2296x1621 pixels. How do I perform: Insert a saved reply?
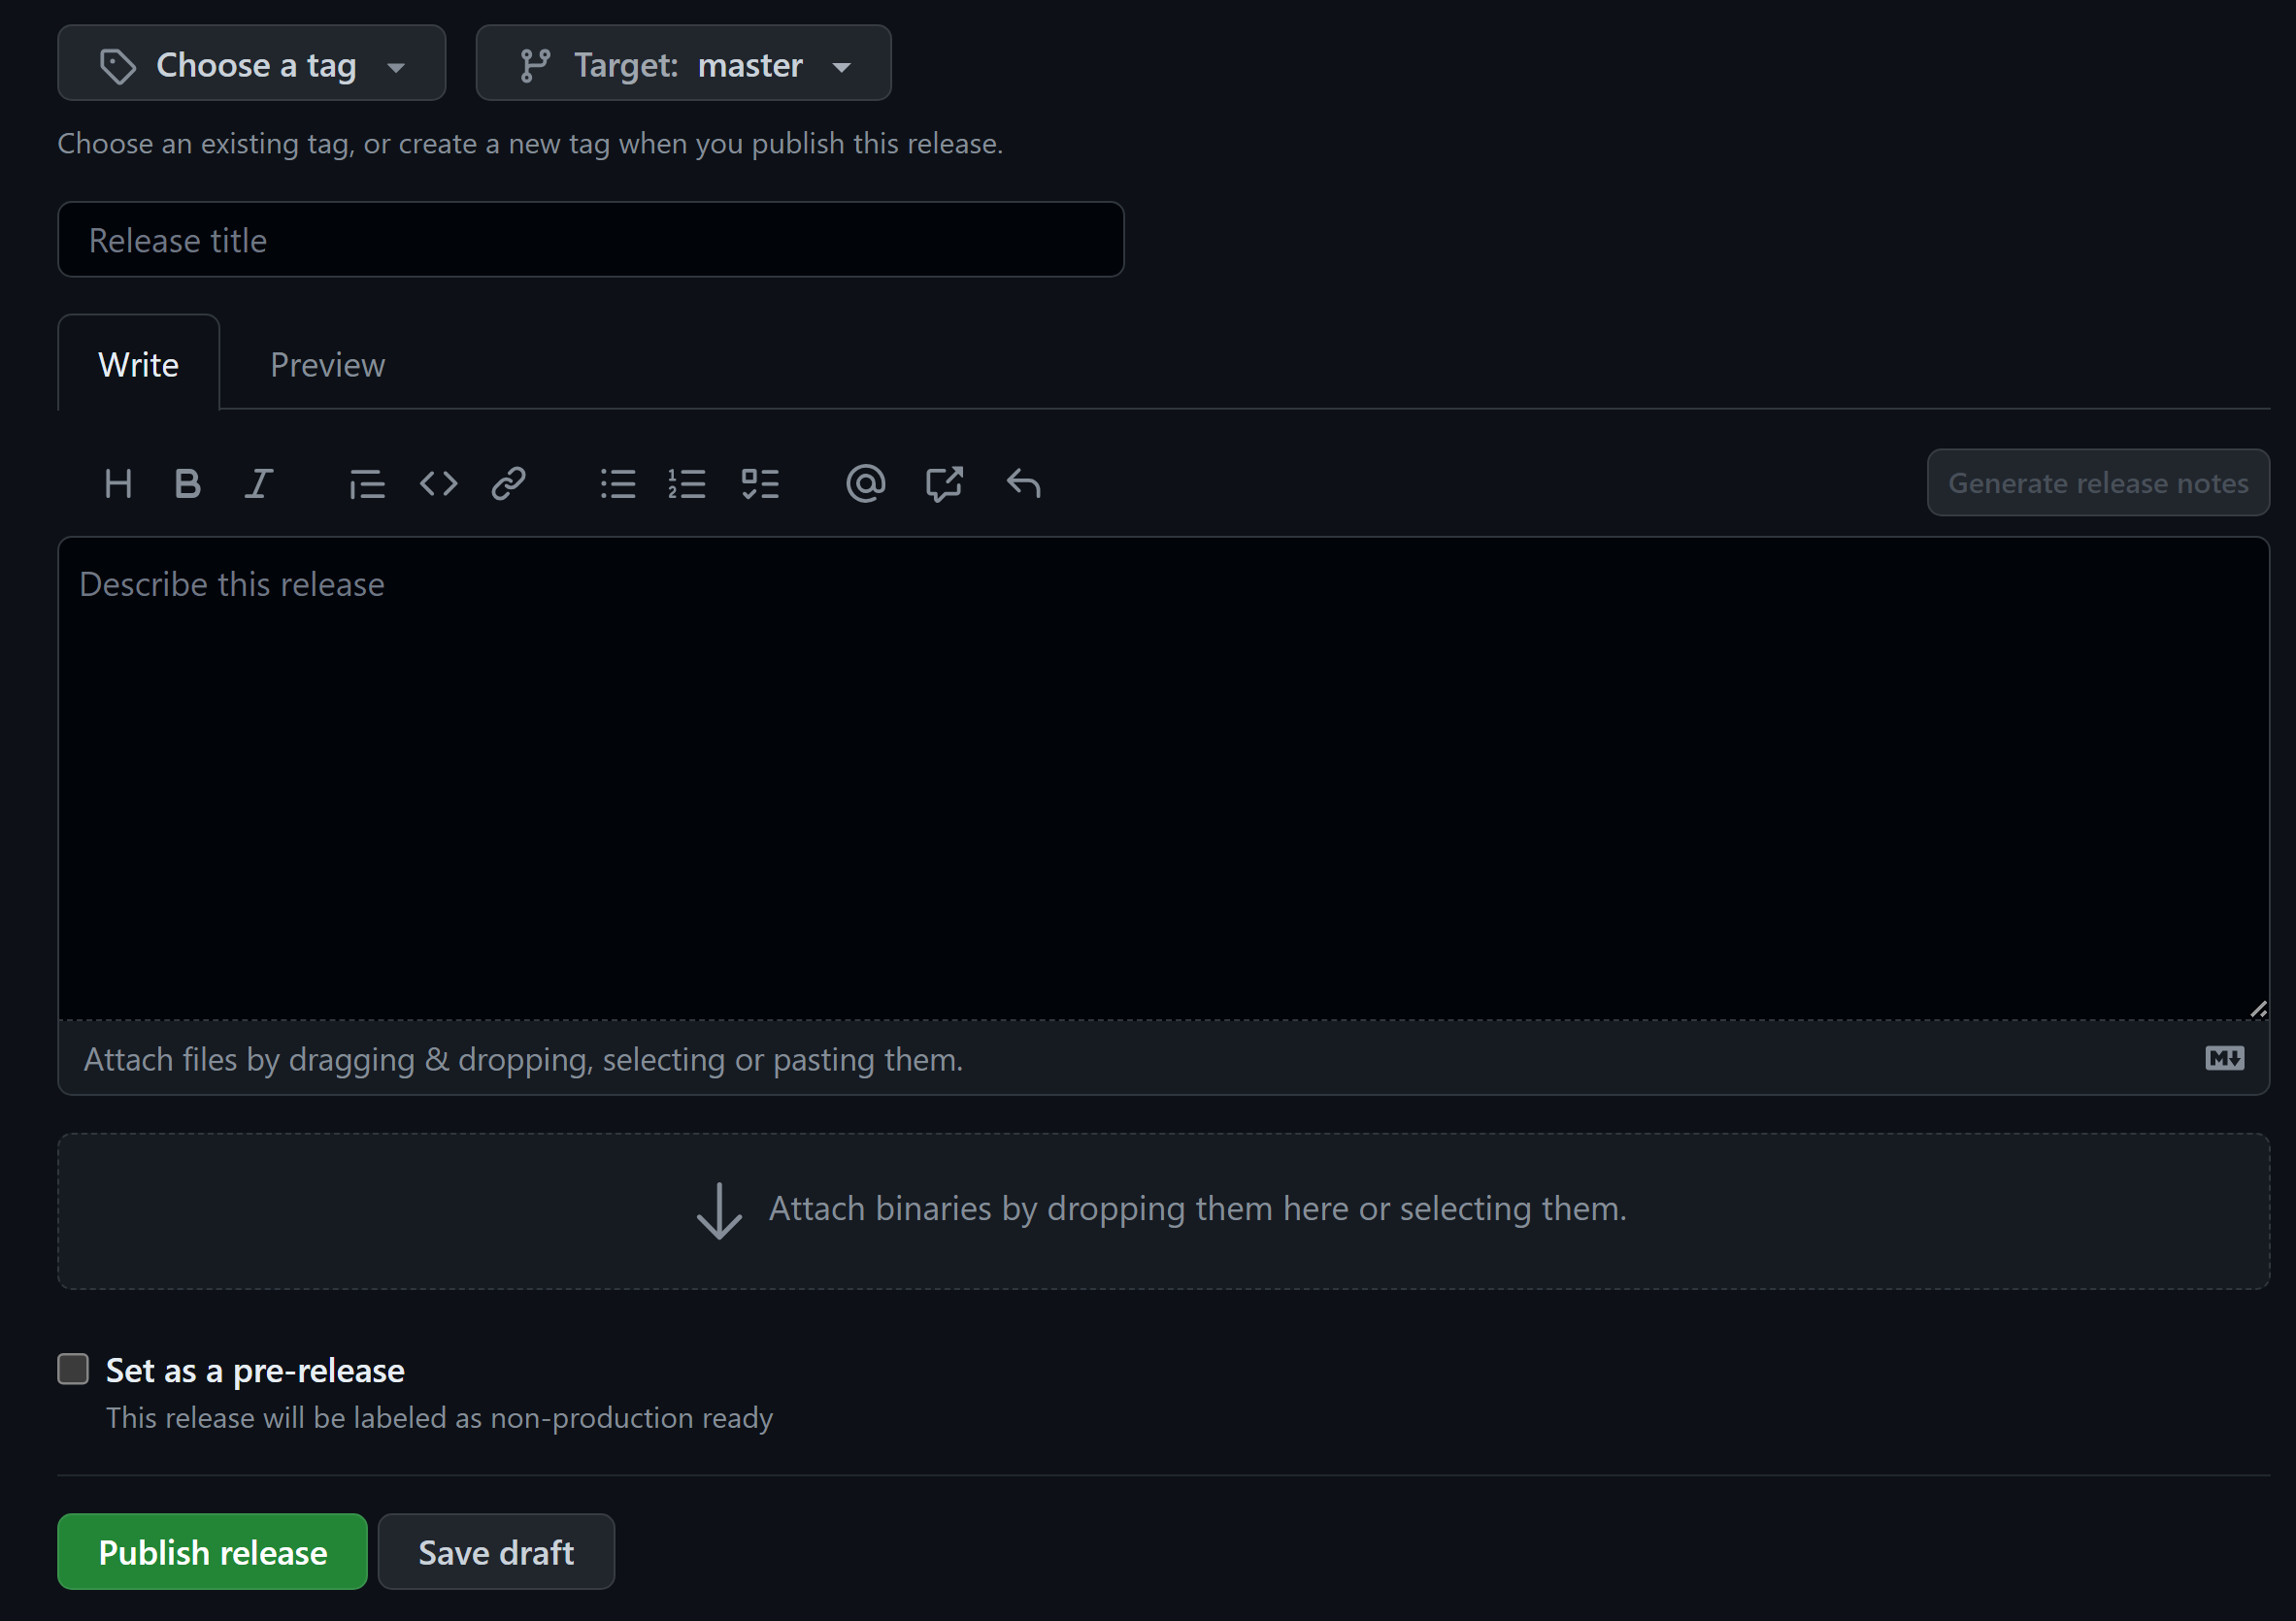1023,484
